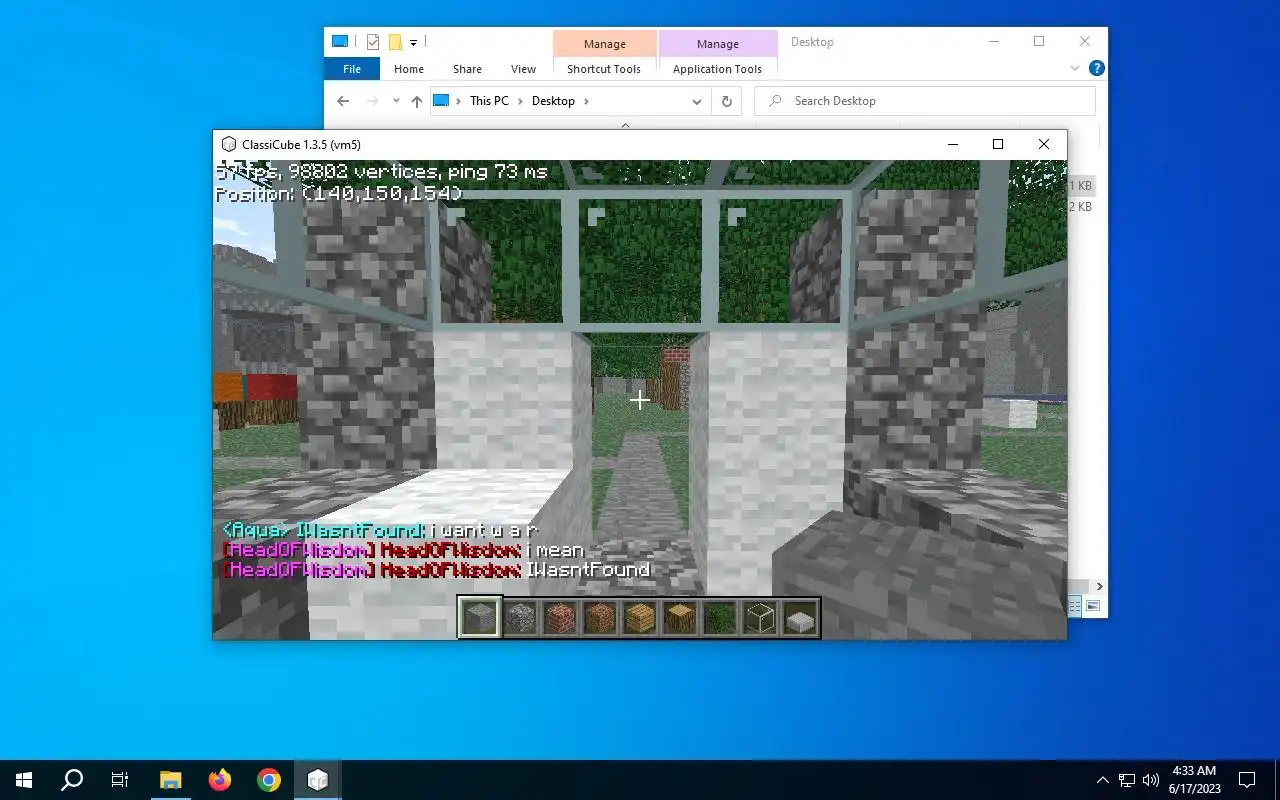Image resolution: width=1280 pixels, height=800 pixels.
Task: Expand the Explorer ribbon with the chevron
Action: click(1075, 69)
